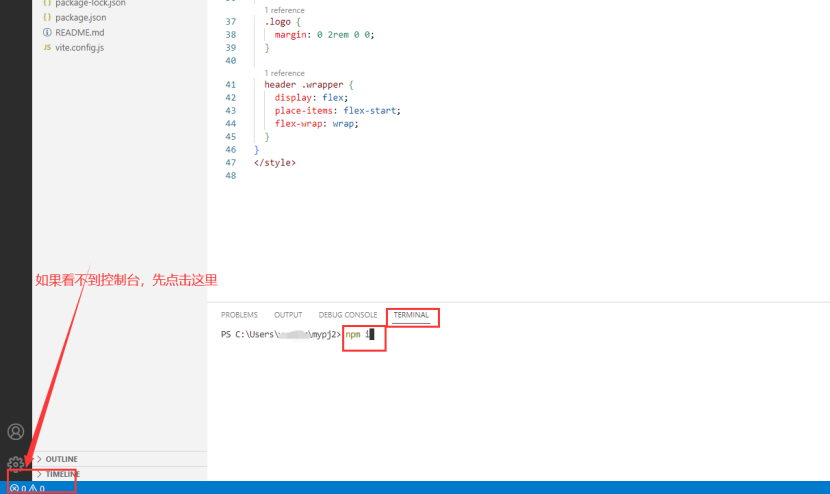Click the info icon beside README.md
Screen dimensions: 830x494
coord(47,32)
